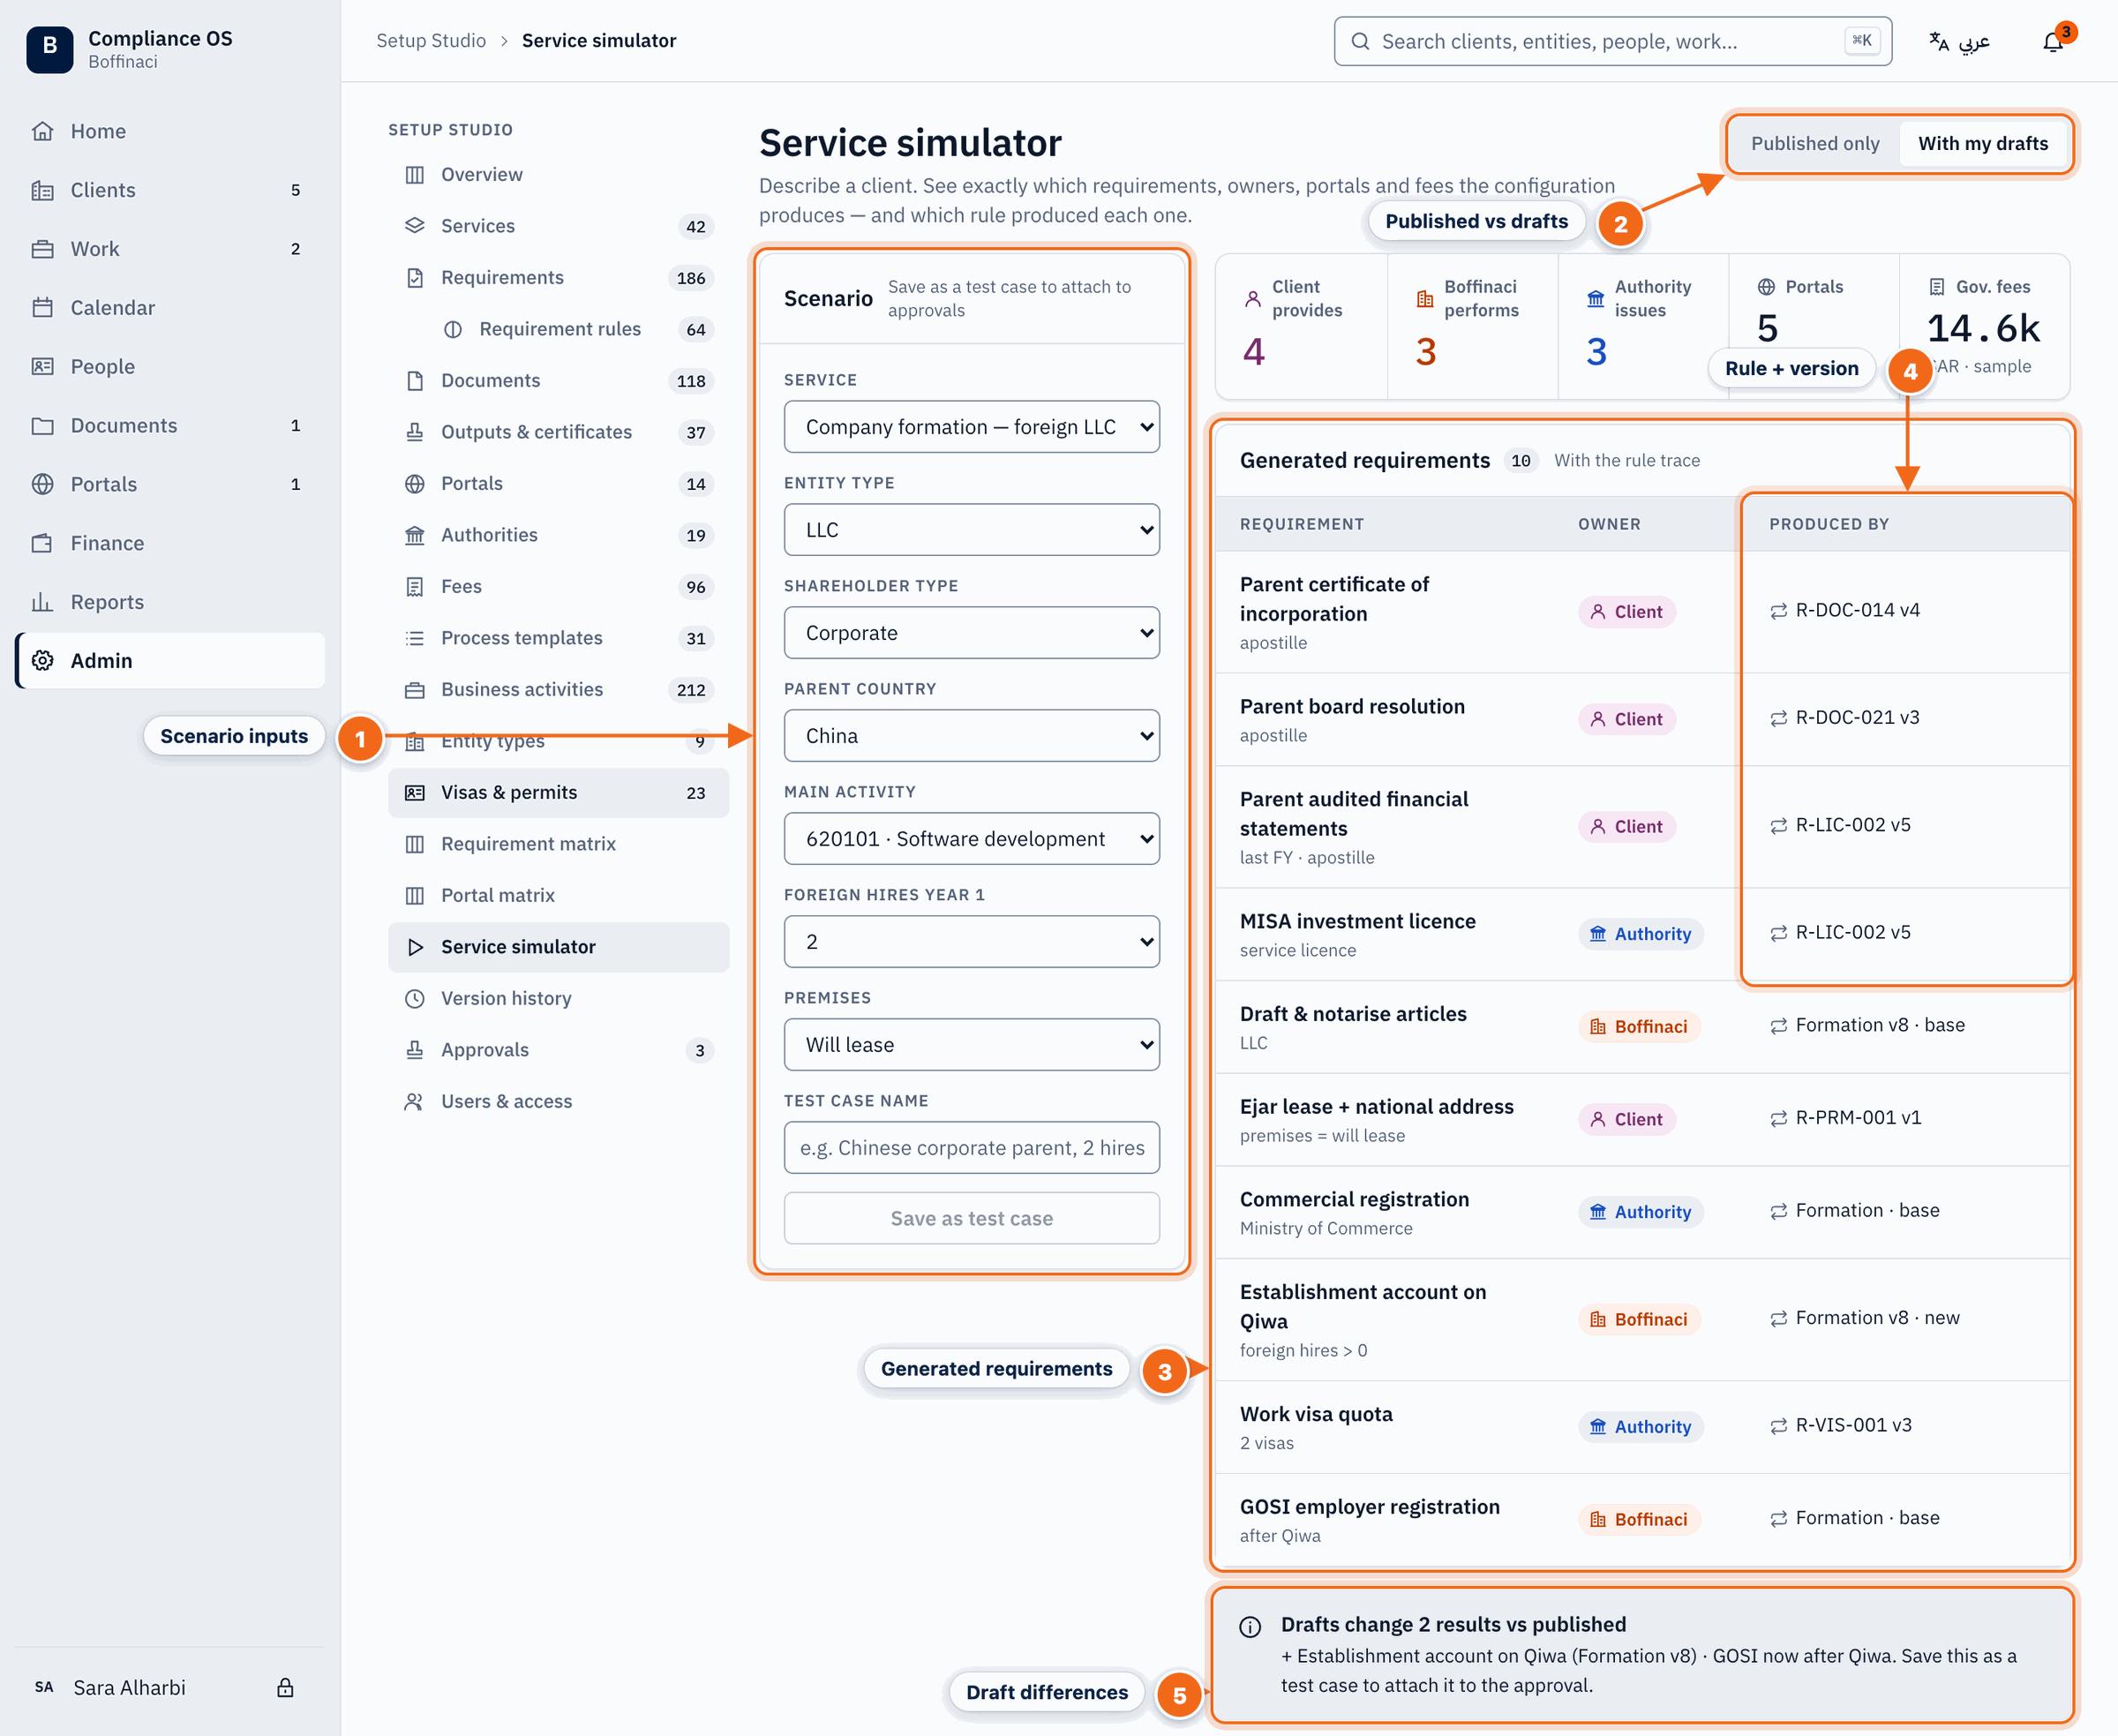The image size is (2118, 1736).
Task: Click the Home house icon
Action: [x=43, y=131]
